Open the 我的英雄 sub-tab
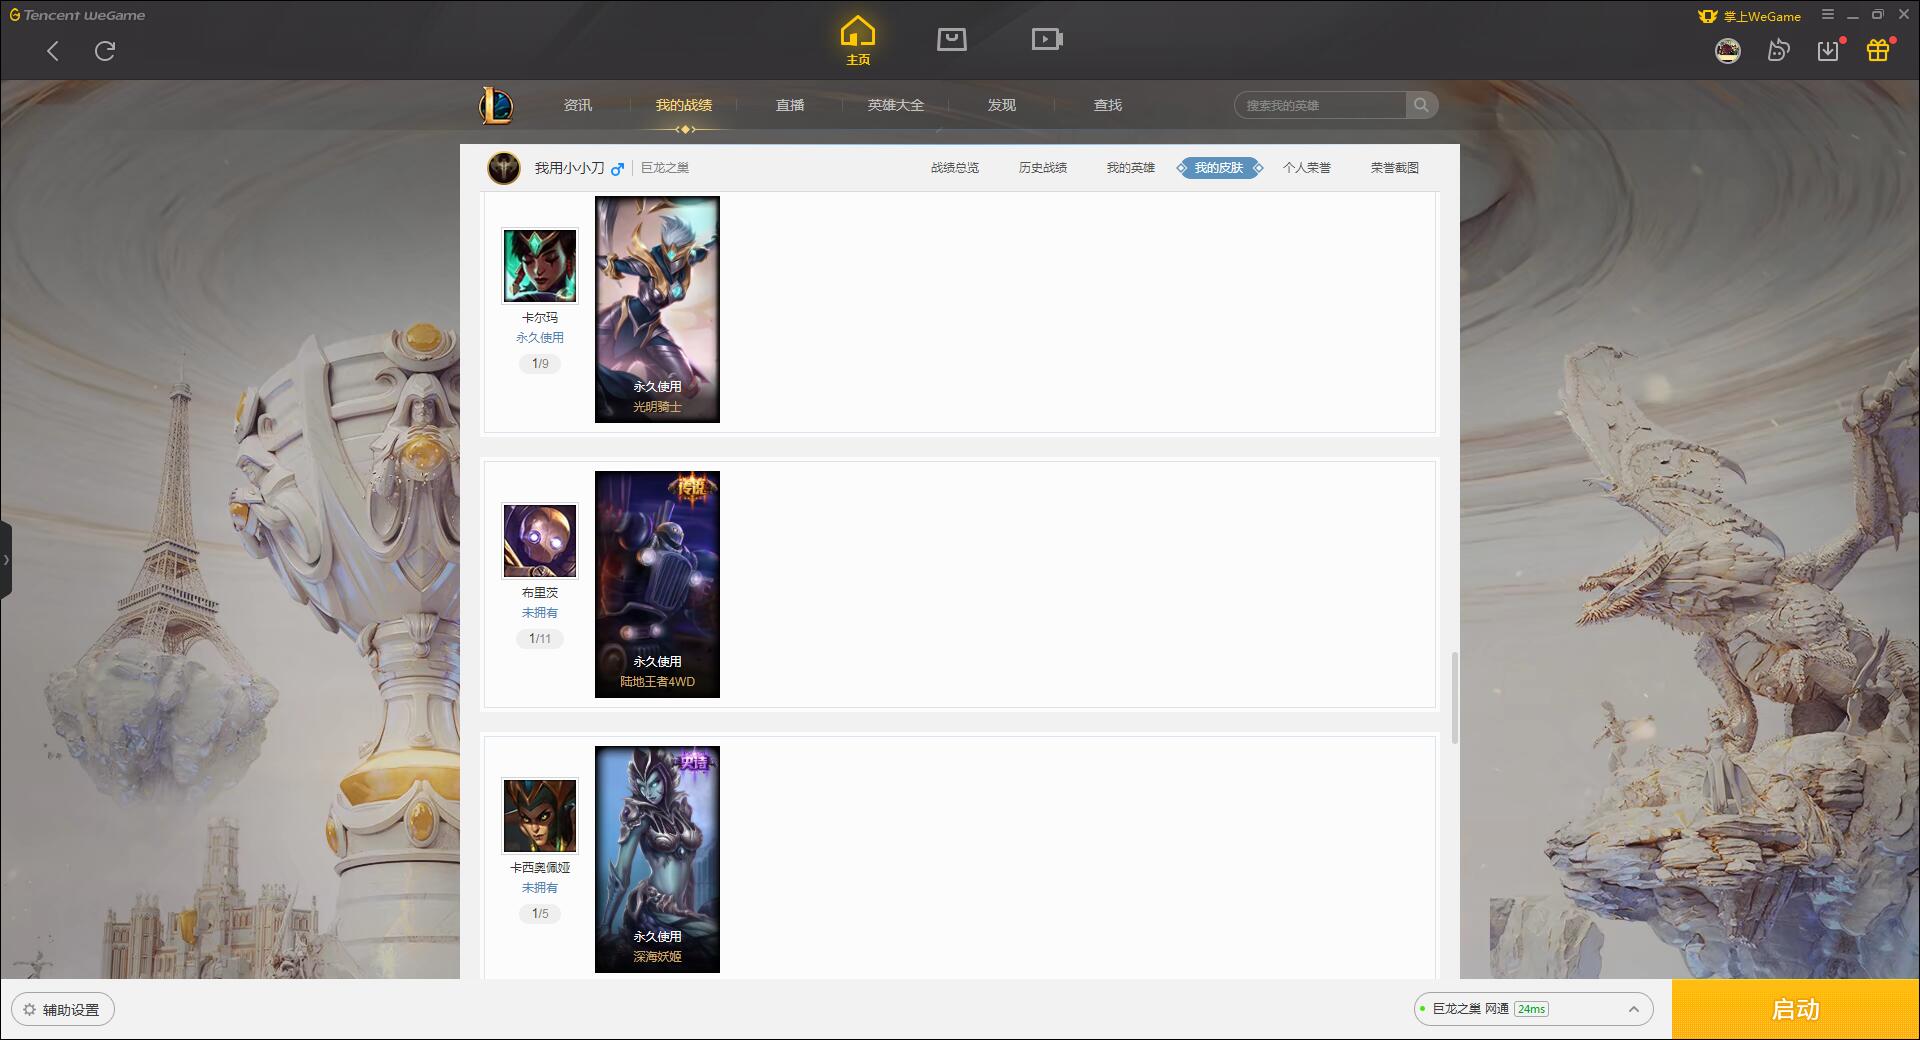 1131,168
